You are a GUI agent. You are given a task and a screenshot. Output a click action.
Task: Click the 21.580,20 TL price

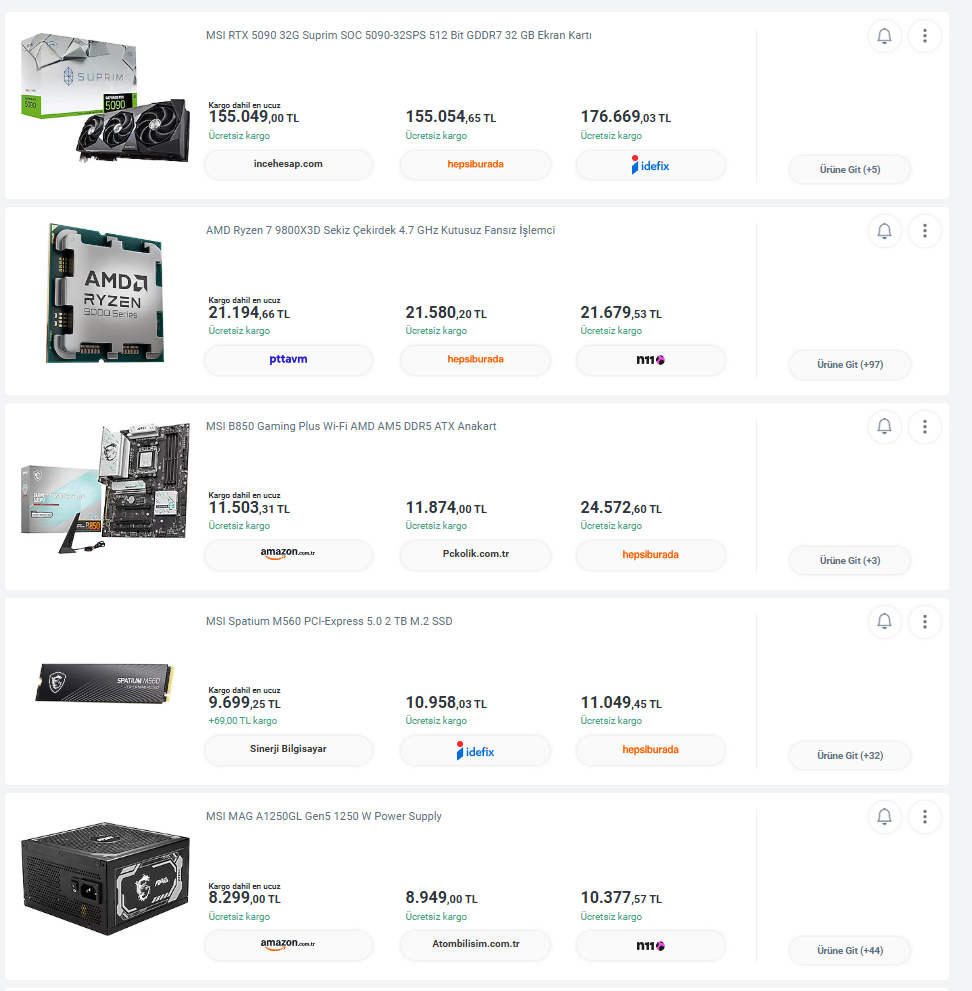446,313
